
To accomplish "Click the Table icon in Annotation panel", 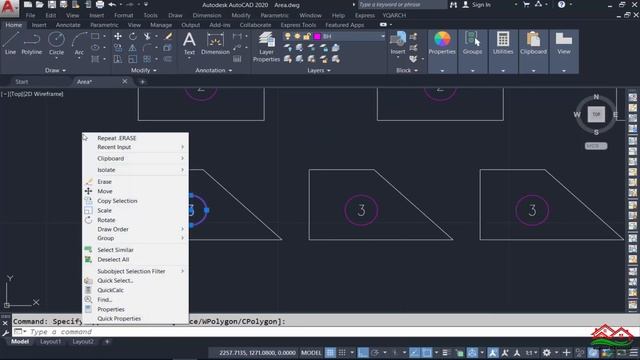I will [237, 59].
